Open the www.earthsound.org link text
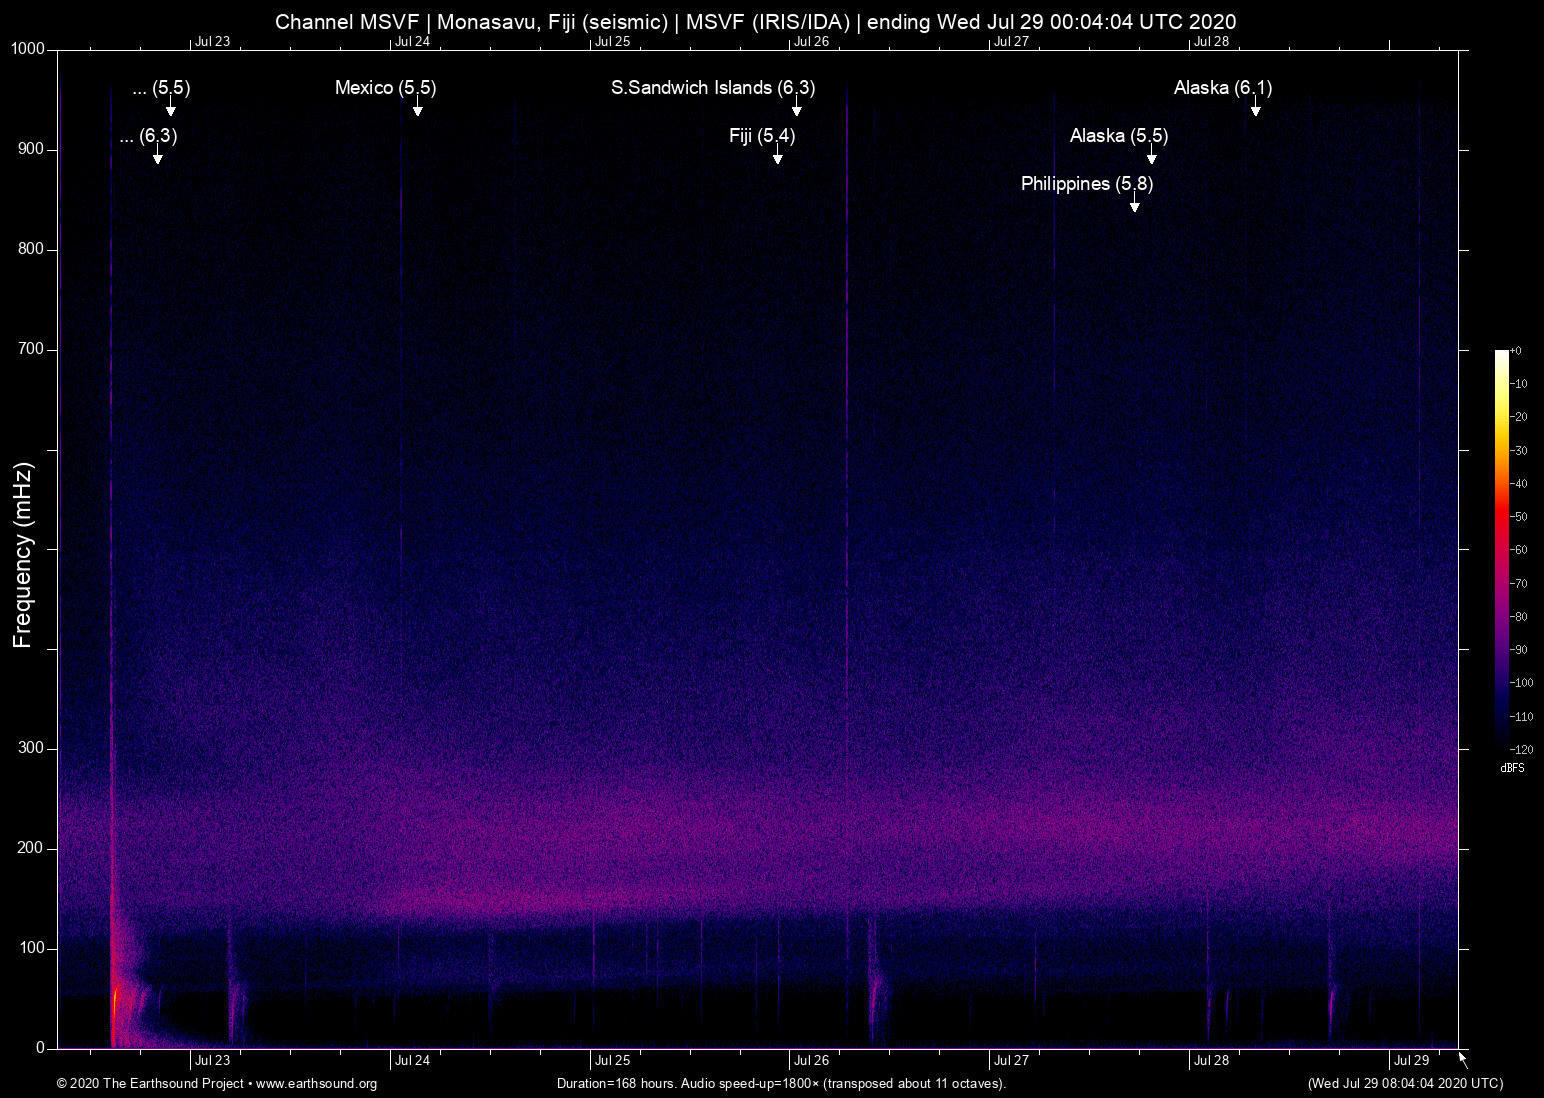Image resolution: width=1544 pixels, height=1098 pixels. click(x=316, y=1084)
